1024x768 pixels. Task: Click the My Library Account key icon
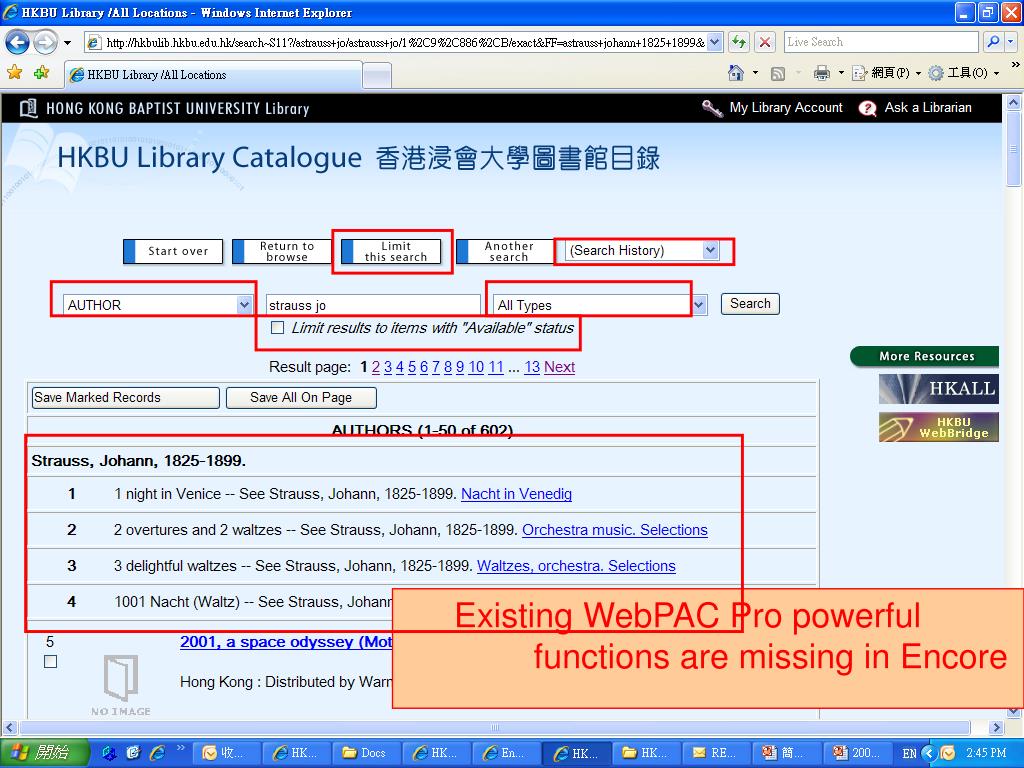(712, 108)
